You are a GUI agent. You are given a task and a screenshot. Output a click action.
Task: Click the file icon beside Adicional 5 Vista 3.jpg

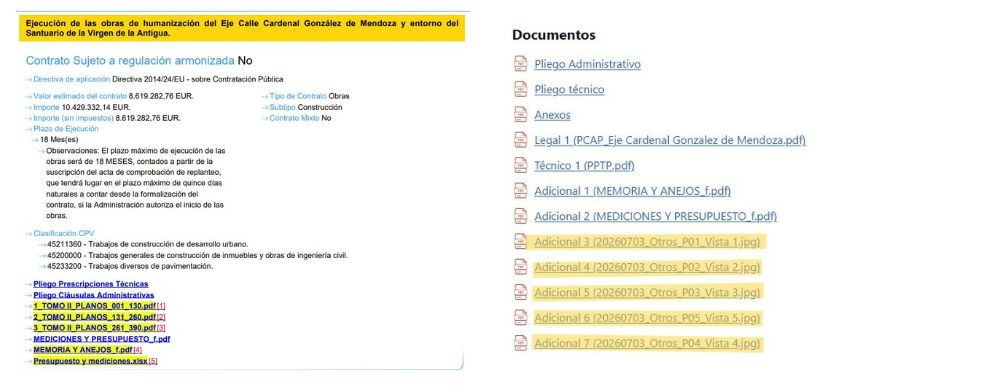coord(521,293)
